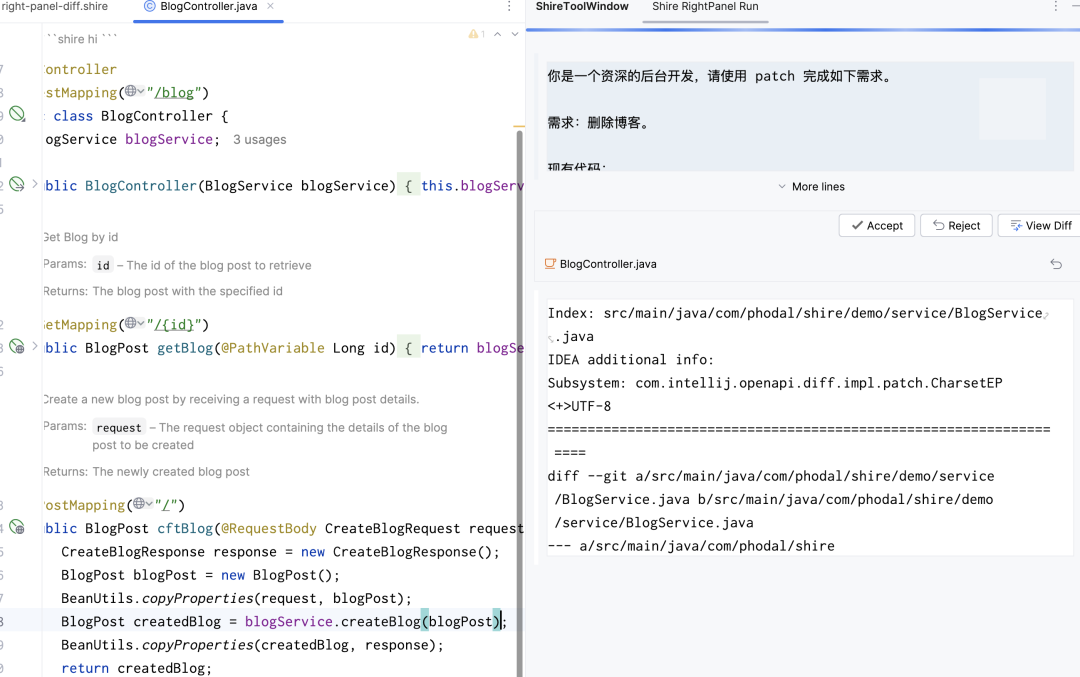Click the '<+>UTF-8' patch line
This screenshot has width=1080, height=677.
(579, 406)
